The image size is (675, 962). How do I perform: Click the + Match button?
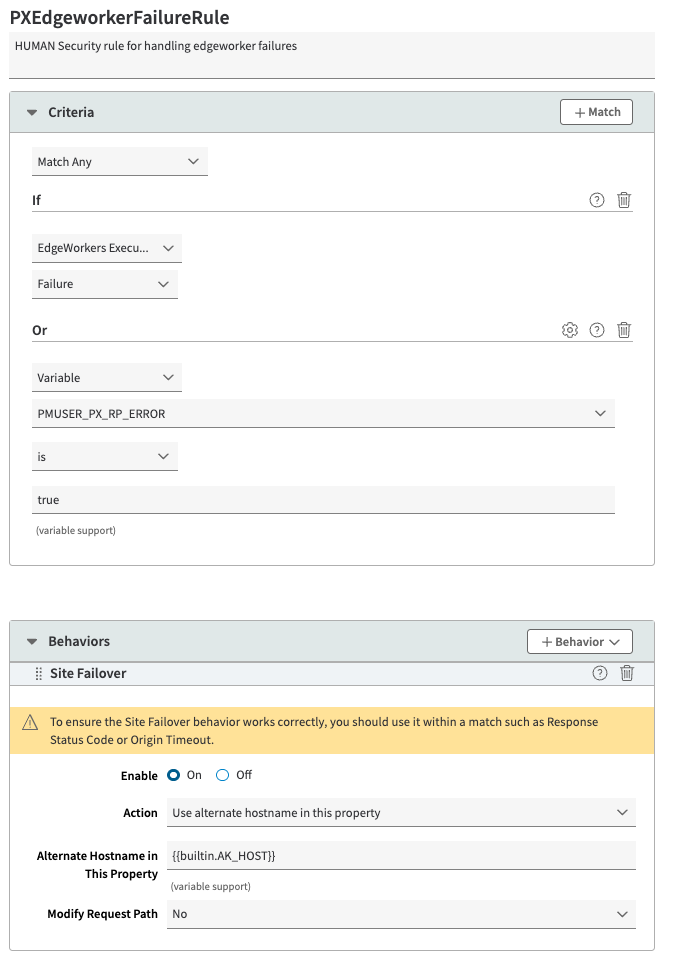(596, 112)
